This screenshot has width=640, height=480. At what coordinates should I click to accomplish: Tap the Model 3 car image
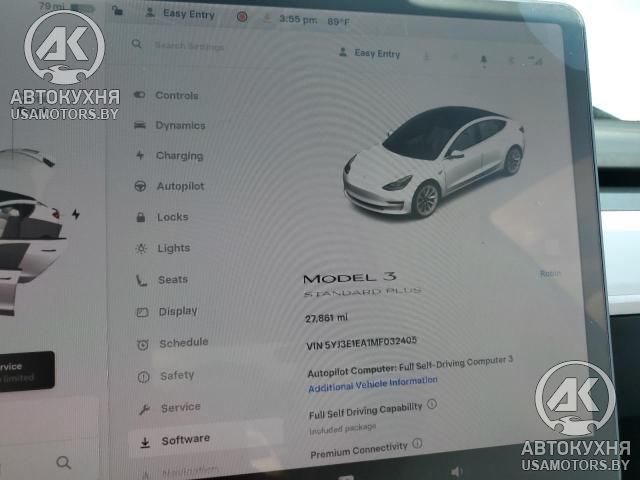434,162
